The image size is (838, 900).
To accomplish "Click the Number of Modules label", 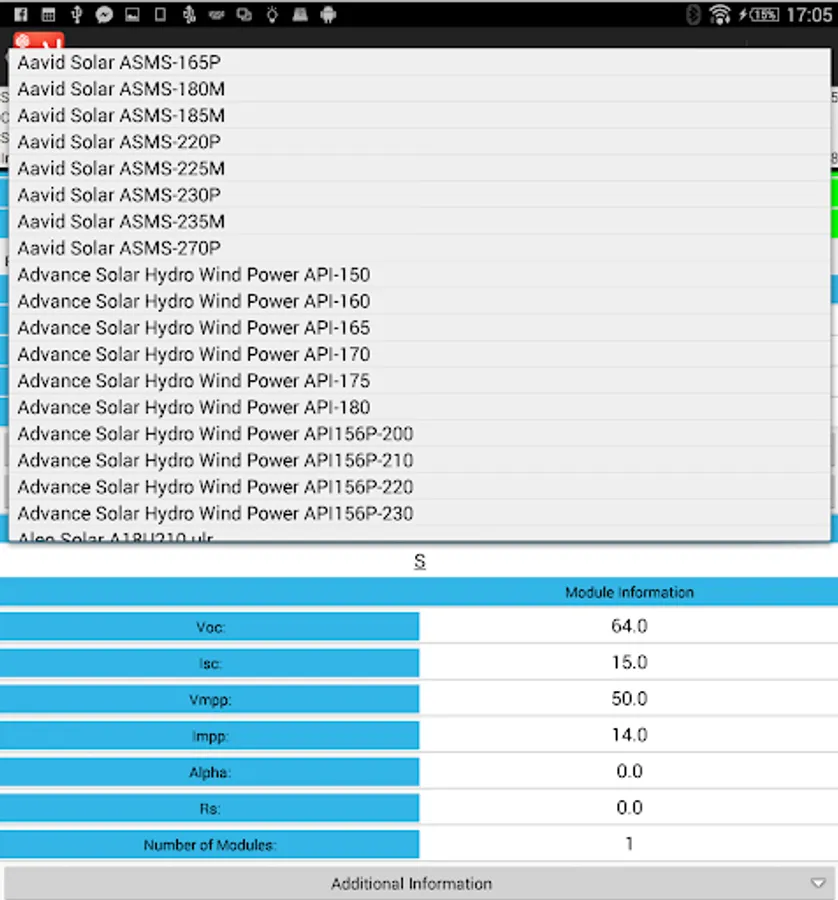I will pyautogui.click(x=210, y=844).
